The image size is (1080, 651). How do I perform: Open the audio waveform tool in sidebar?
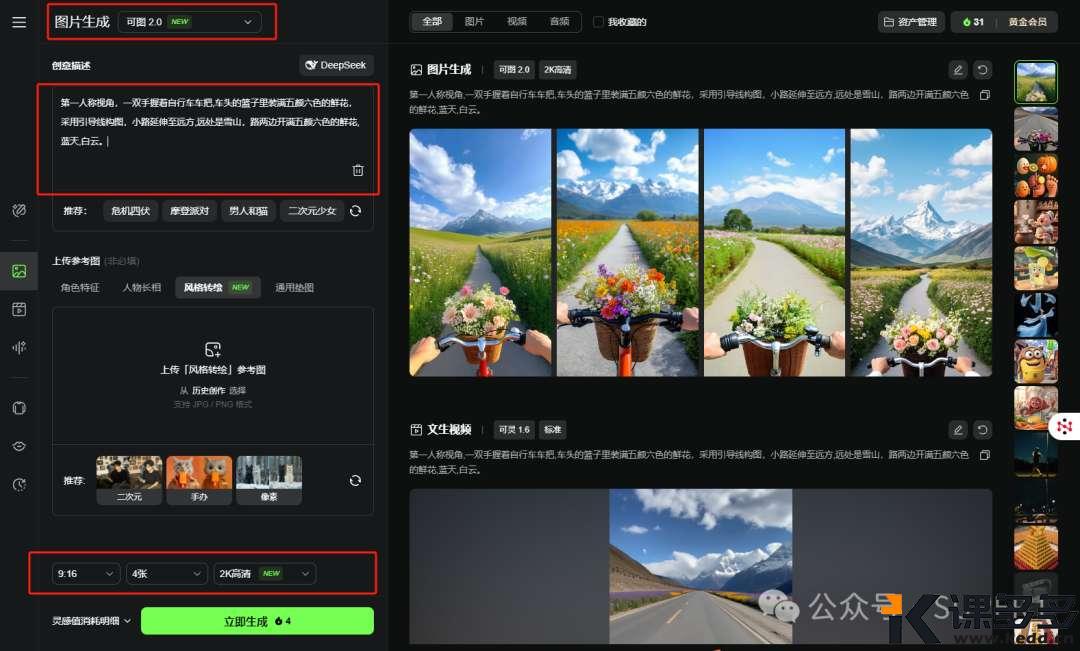18,347
